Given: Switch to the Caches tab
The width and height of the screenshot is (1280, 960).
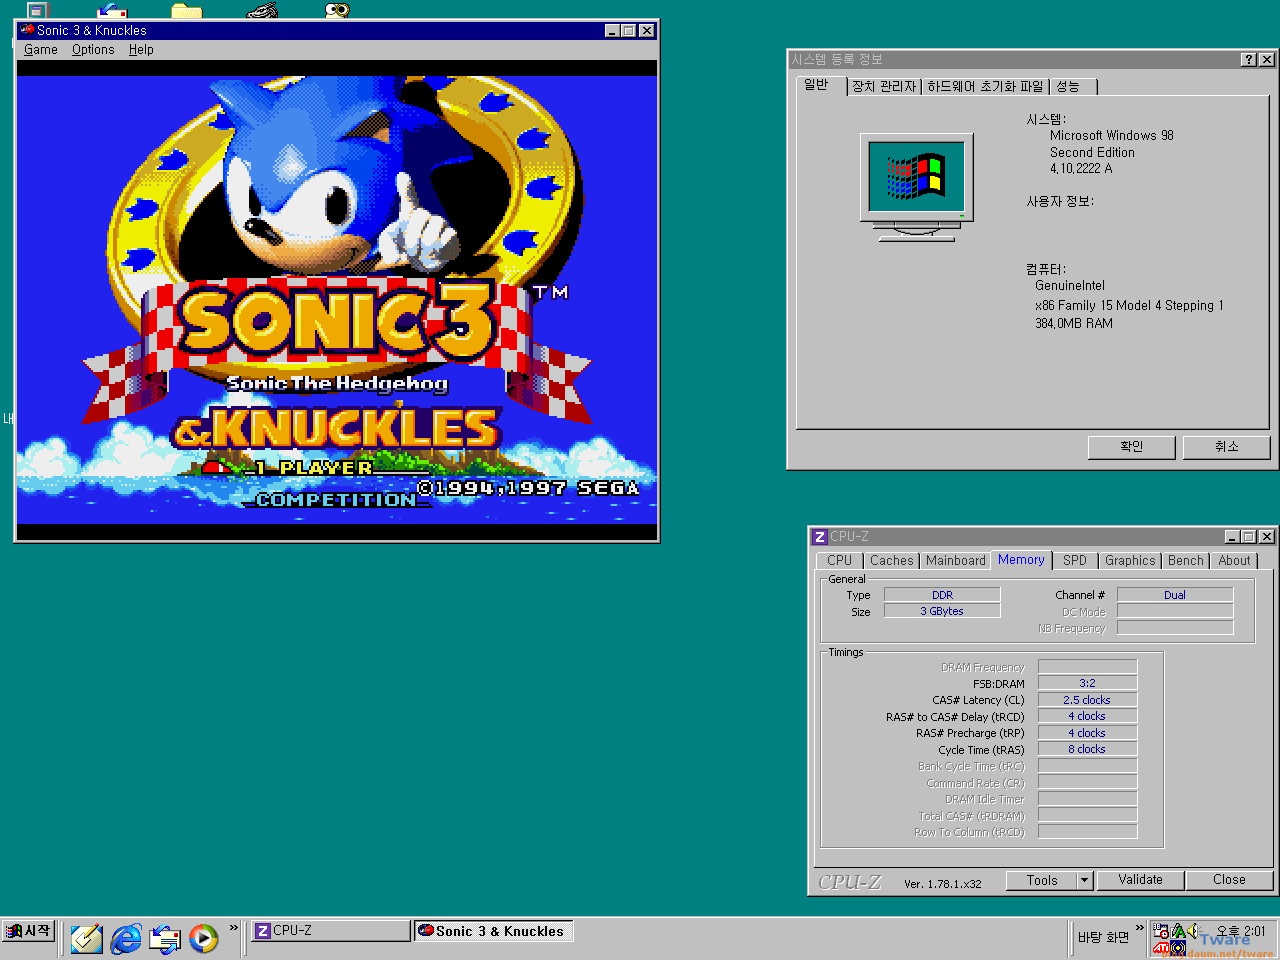Looking at the screenshot, I should click(891, 561).
